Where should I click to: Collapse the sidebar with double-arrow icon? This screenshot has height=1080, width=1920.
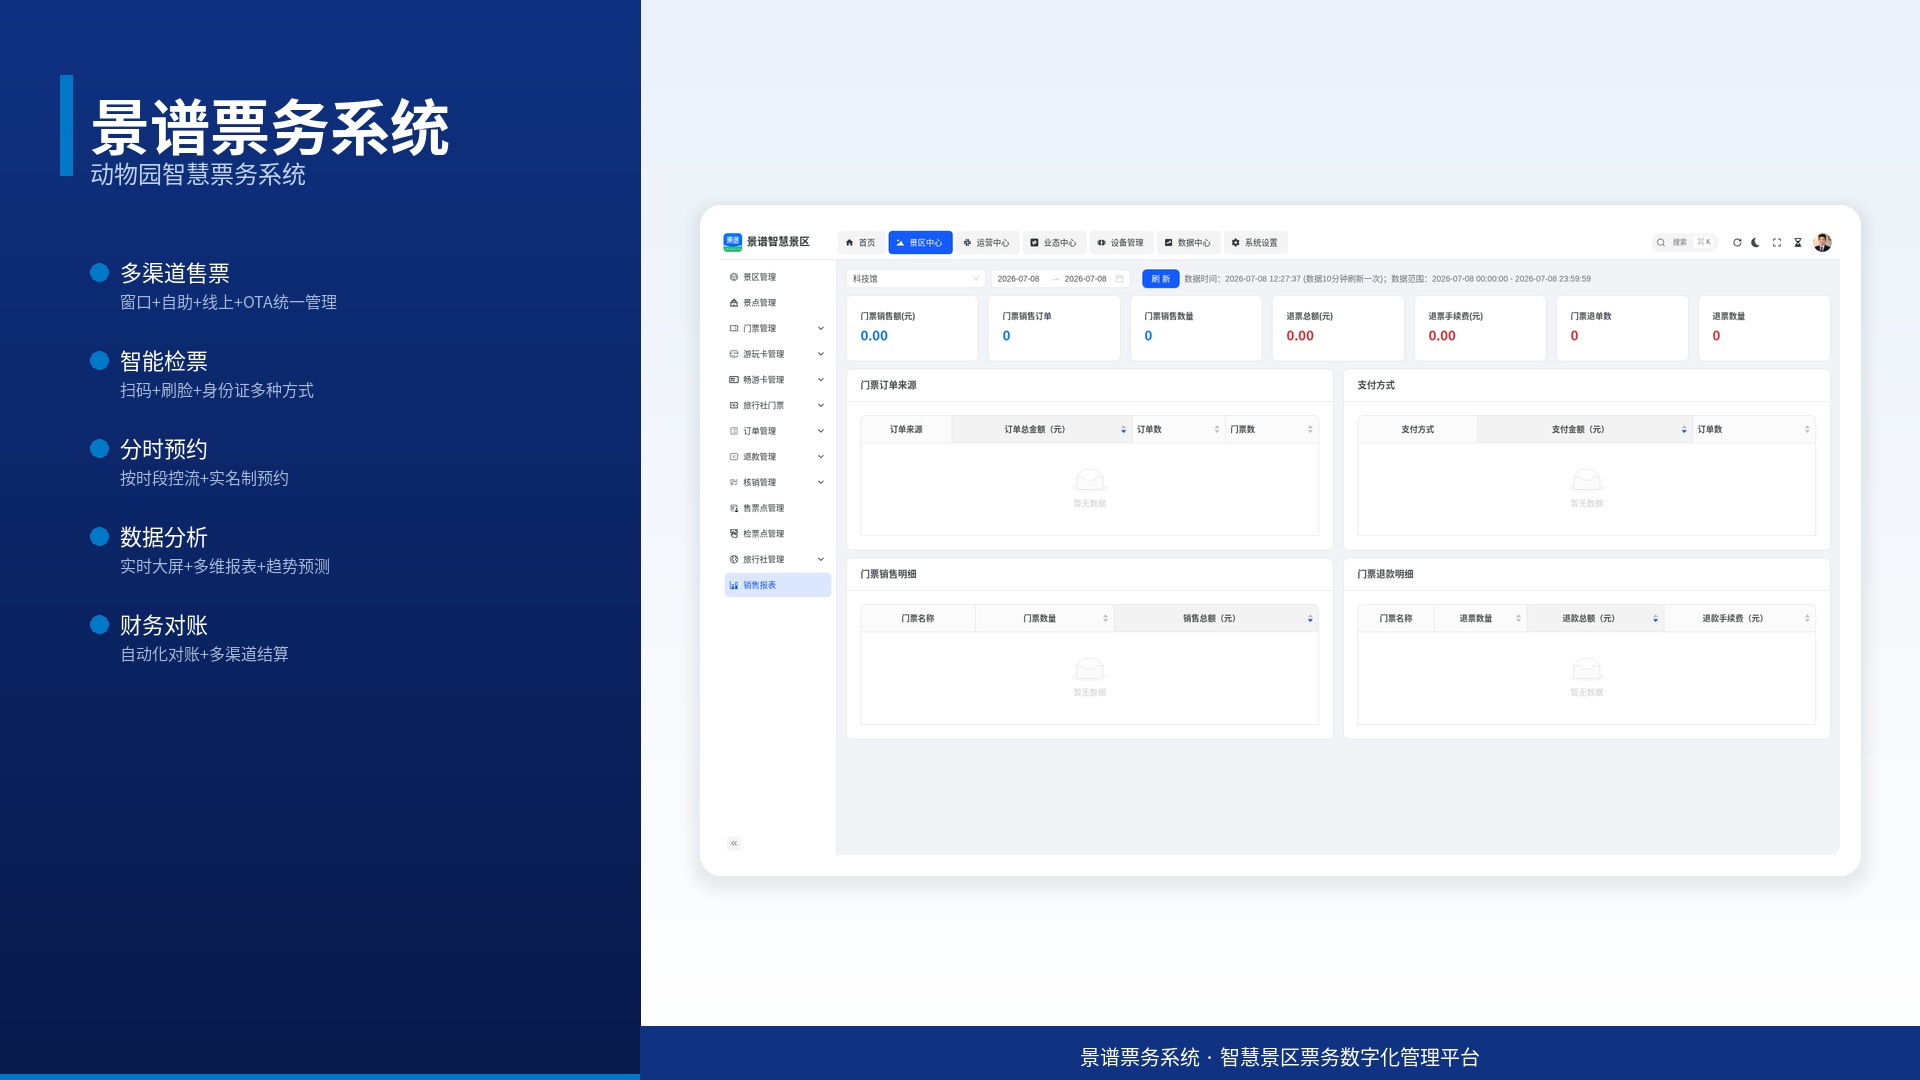pyautogui.click(x=734, y=843)
